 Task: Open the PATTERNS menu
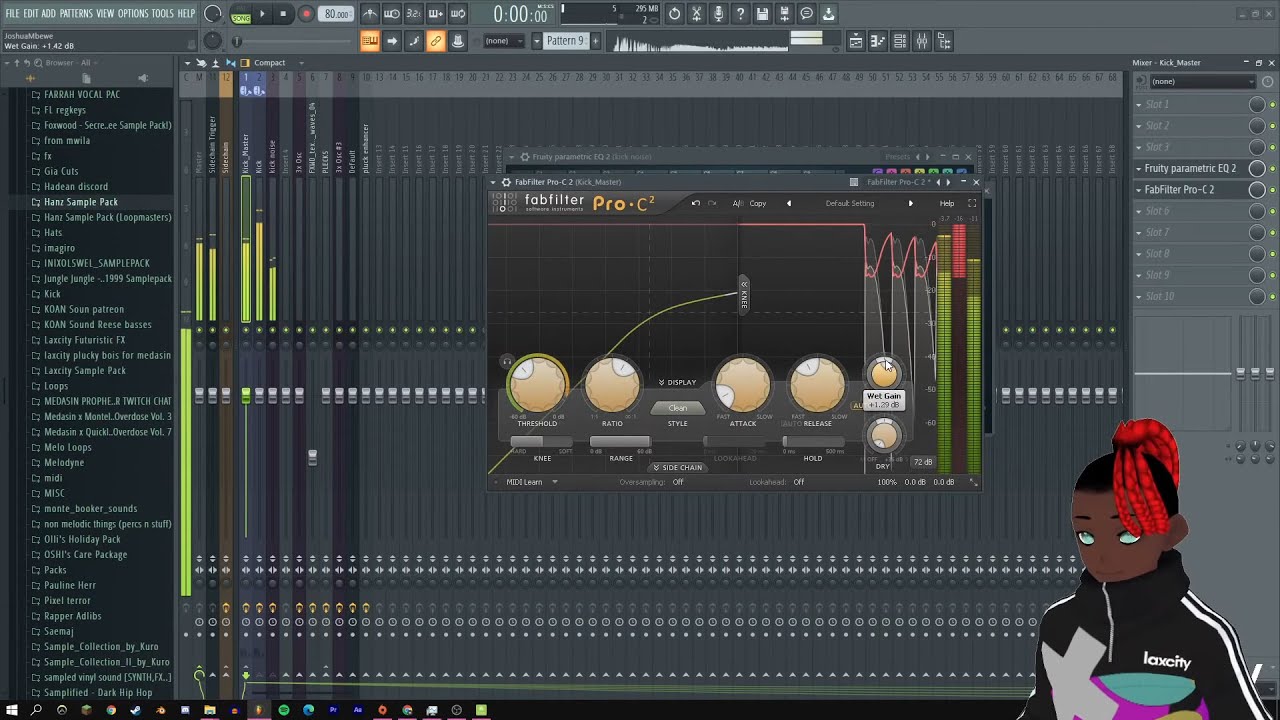click(76, 14)
